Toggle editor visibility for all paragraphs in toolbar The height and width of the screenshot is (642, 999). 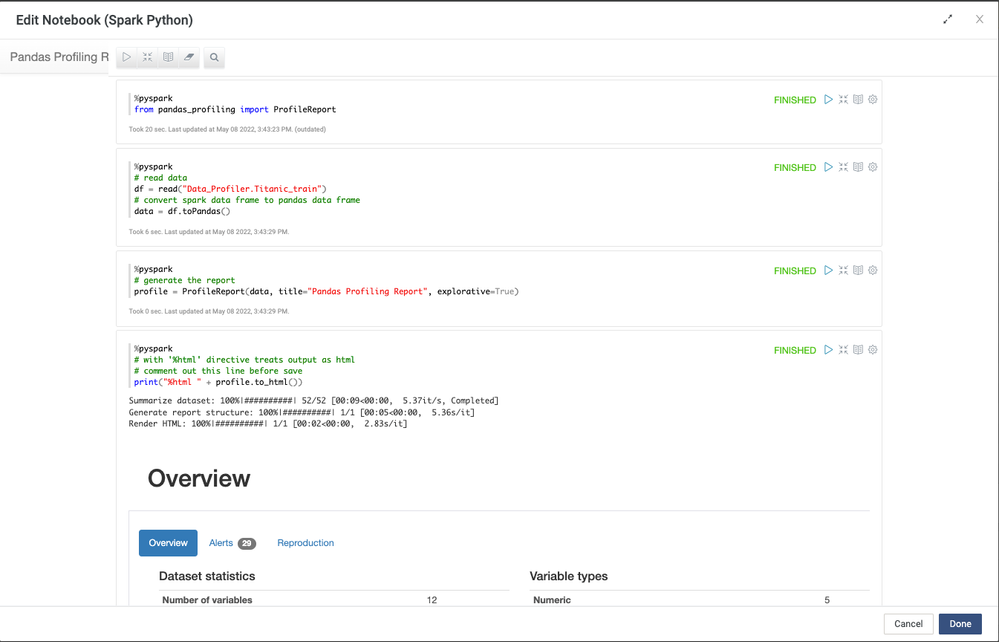click(x=147, y=58)
